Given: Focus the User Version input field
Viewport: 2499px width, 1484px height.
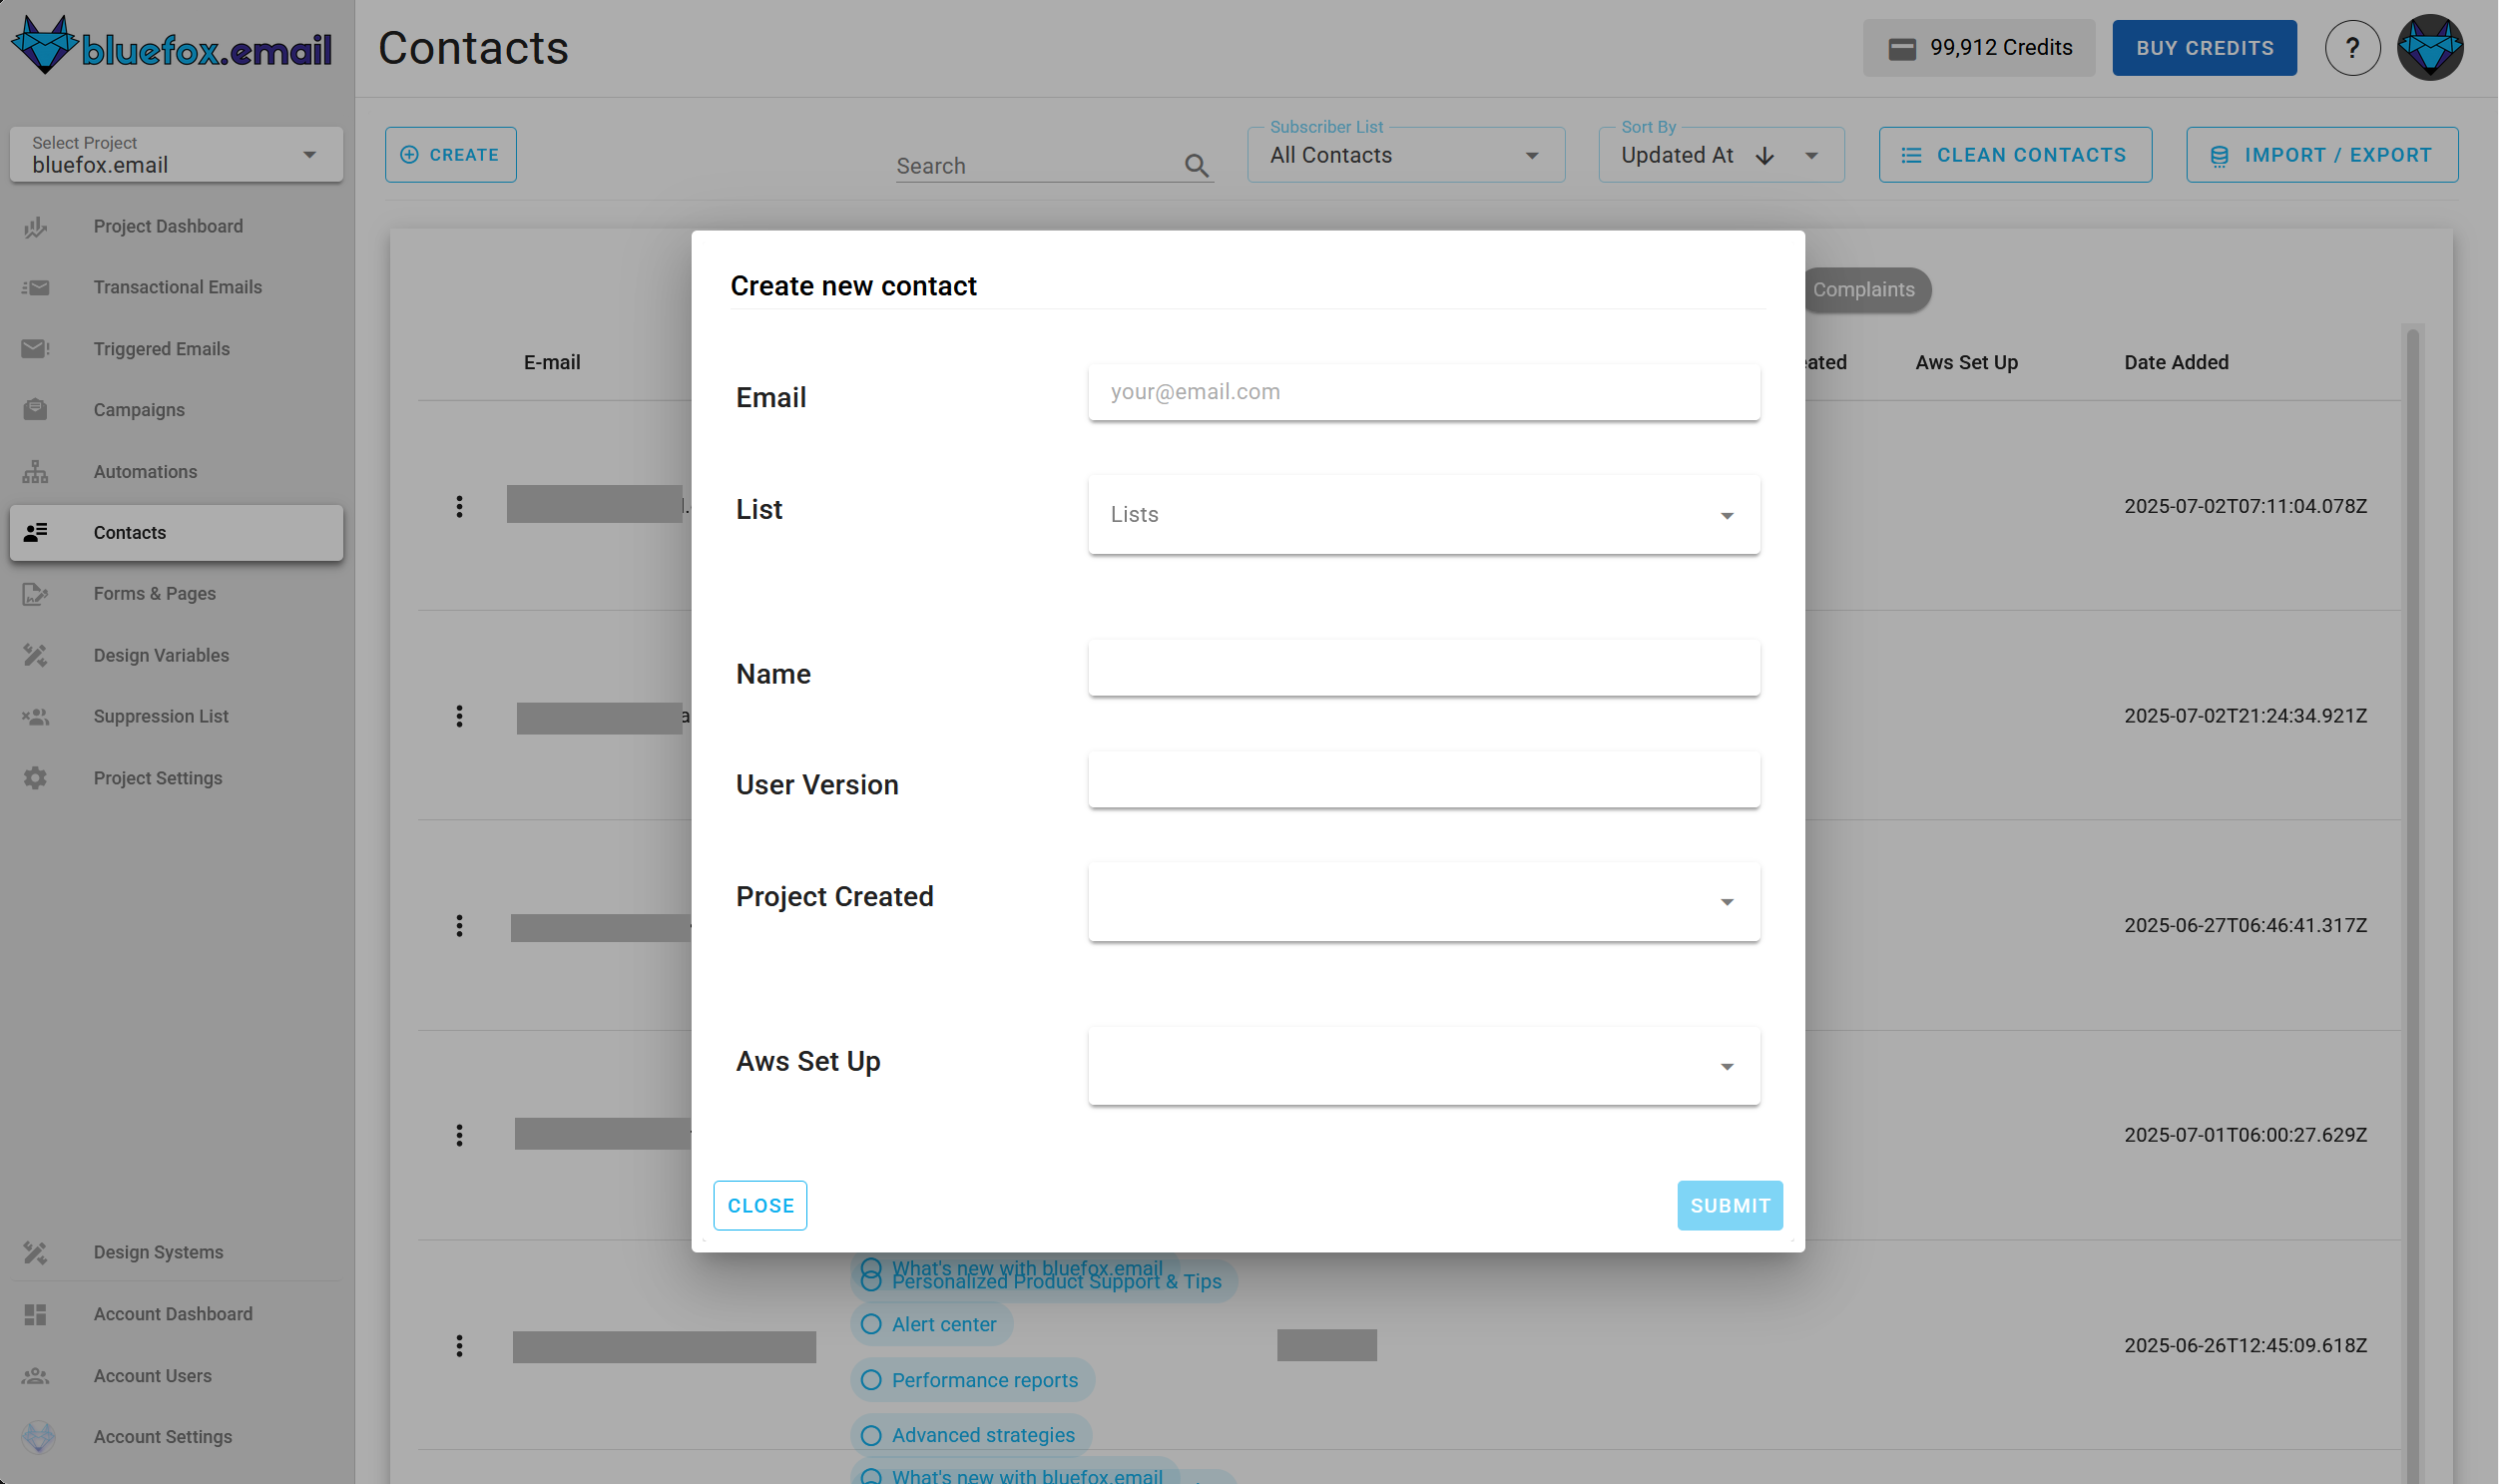Looking at the screenshot, I should coord(1424,780).
